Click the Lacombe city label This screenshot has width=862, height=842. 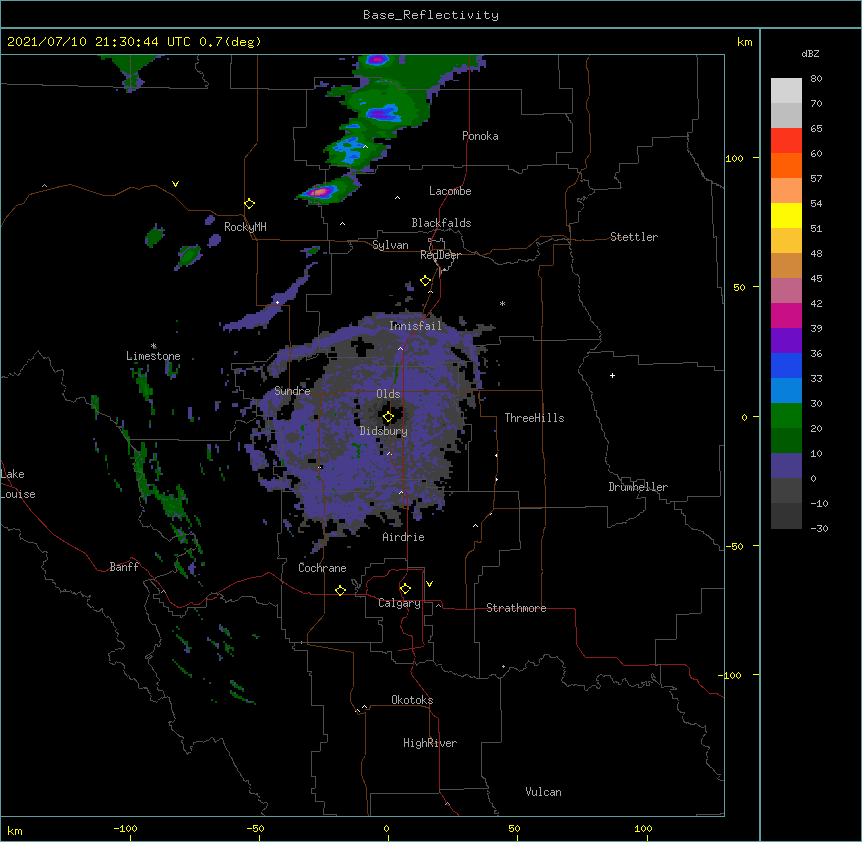tap(450, 191)
